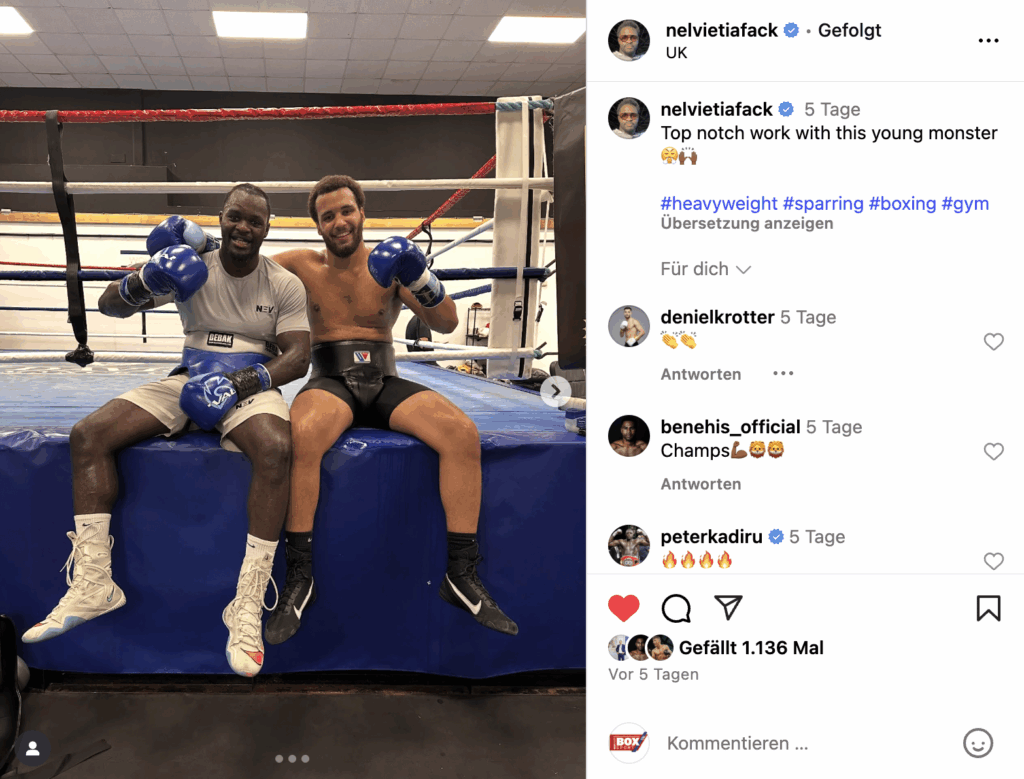Image resolution: width=1024 pixels, height=779 pixels.
Task: Open emoji picker smiley icon
Action: point(978,743)
